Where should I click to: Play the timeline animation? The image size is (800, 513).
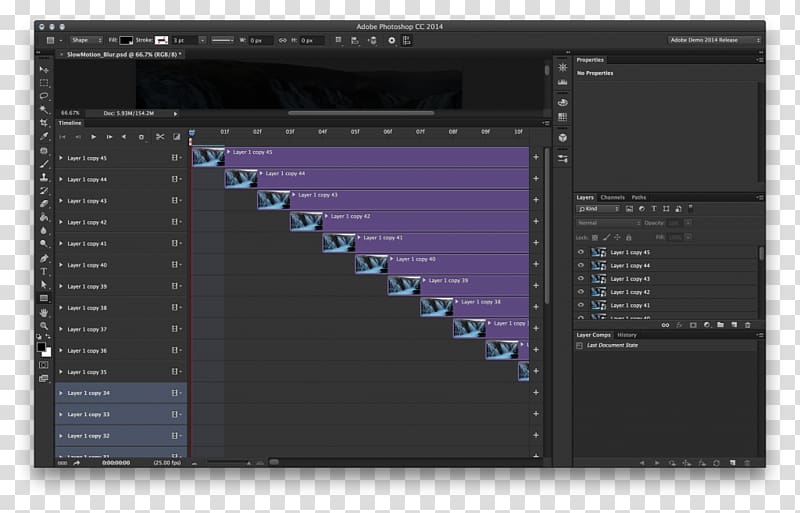[94, 136]
